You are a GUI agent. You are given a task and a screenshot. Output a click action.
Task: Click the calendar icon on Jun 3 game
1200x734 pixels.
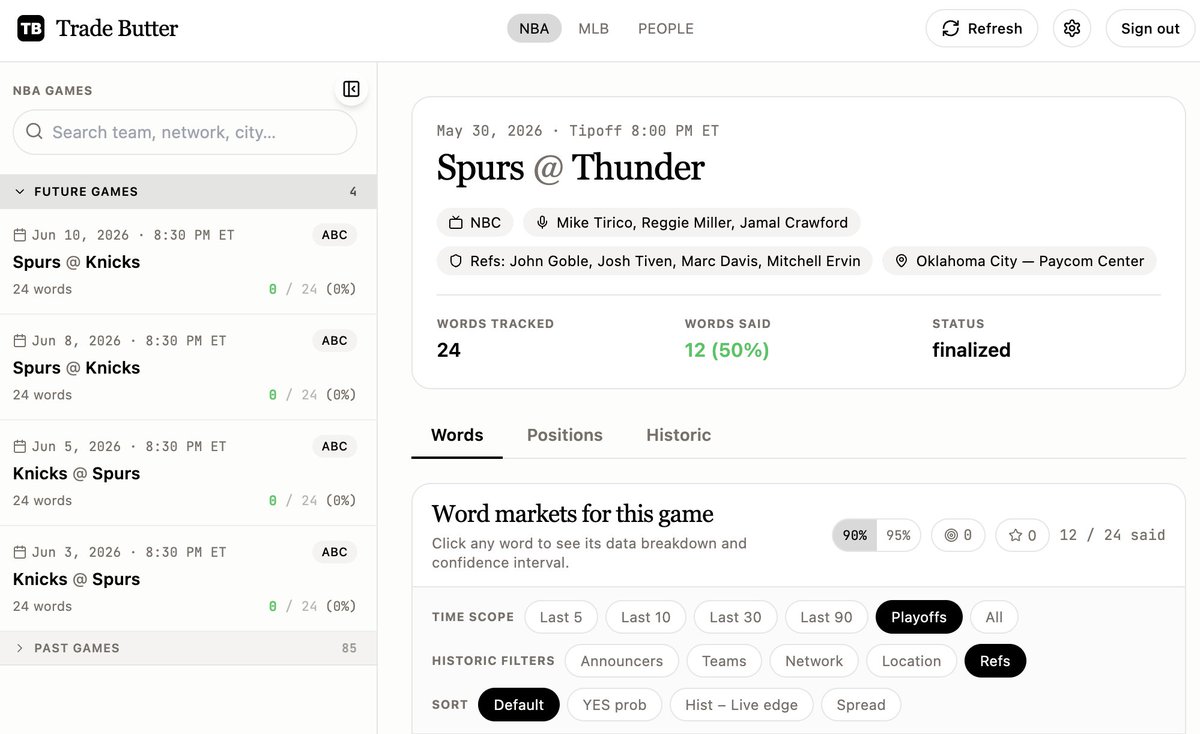(x=20, y=552)
